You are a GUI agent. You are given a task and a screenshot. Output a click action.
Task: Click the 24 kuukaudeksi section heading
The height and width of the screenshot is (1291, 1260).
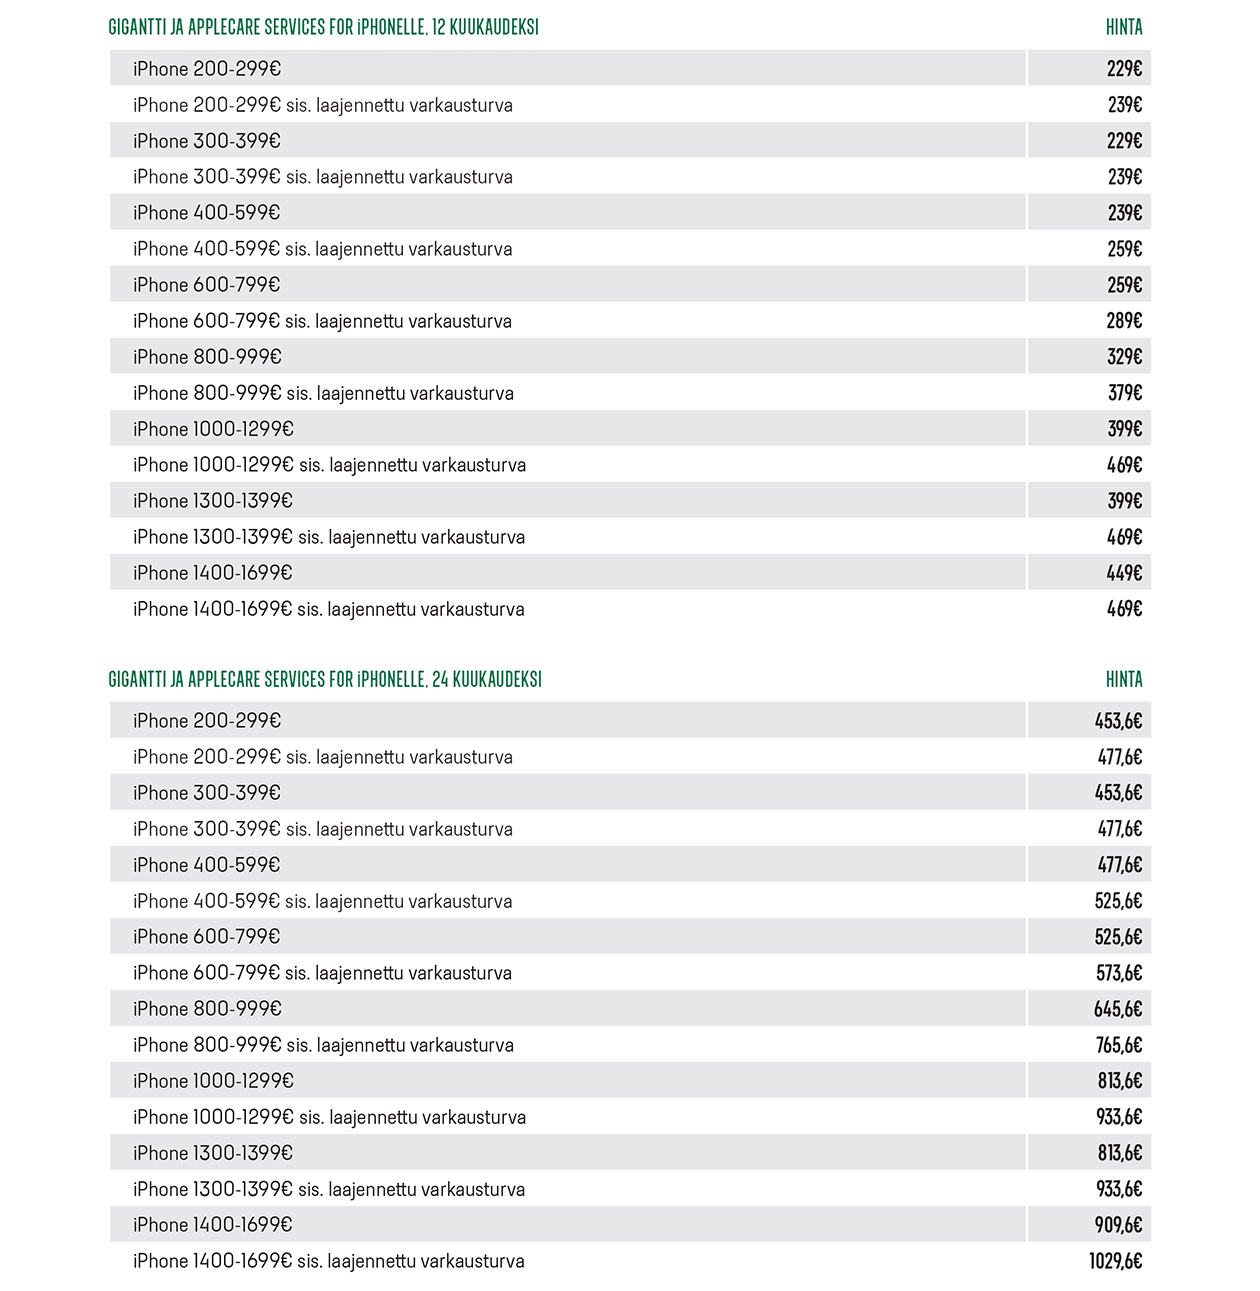coord(325,679)
